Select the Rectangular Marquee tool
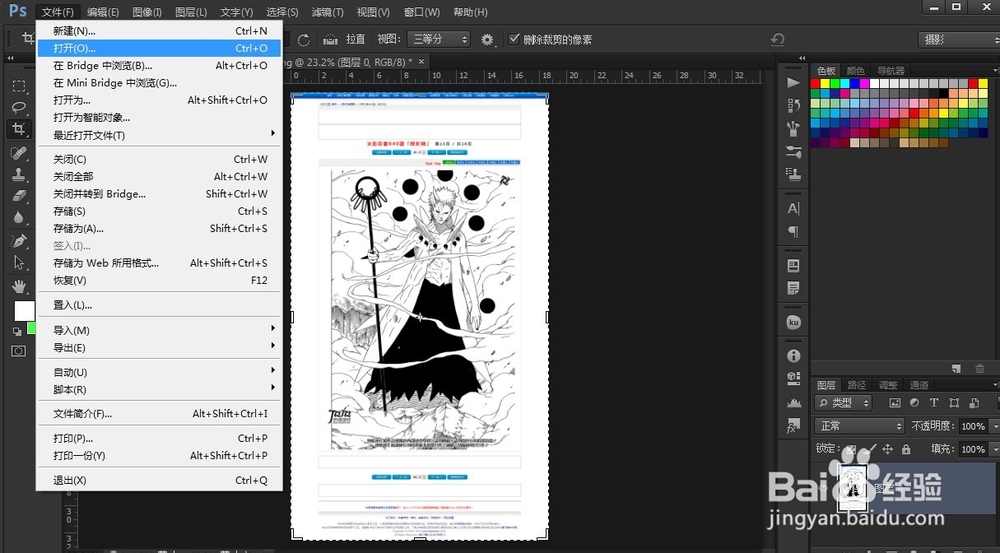Viewport: 1000px width, 553px height. click(19, 86)
